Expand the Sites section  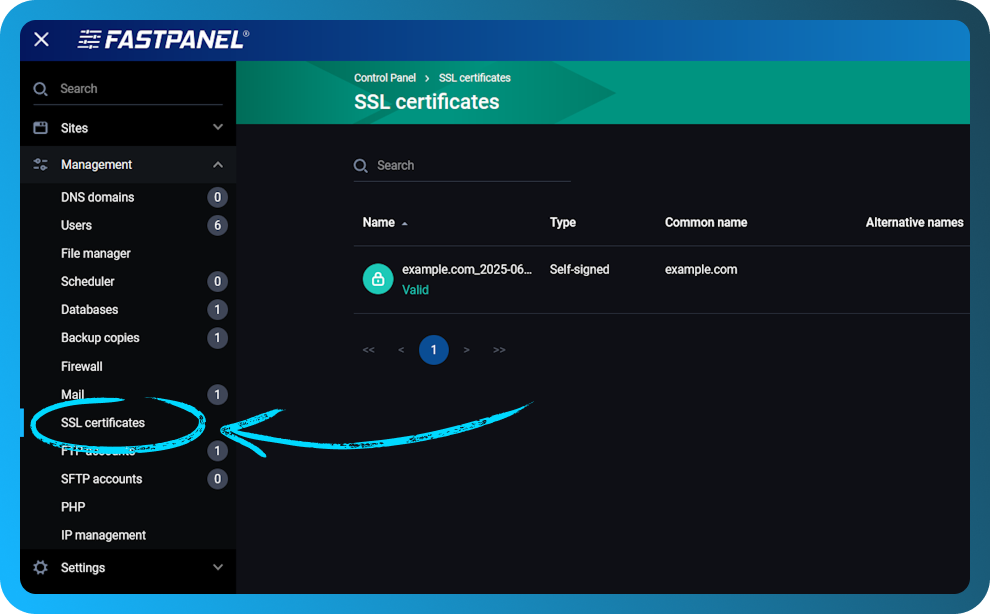(x=218, y=127)
